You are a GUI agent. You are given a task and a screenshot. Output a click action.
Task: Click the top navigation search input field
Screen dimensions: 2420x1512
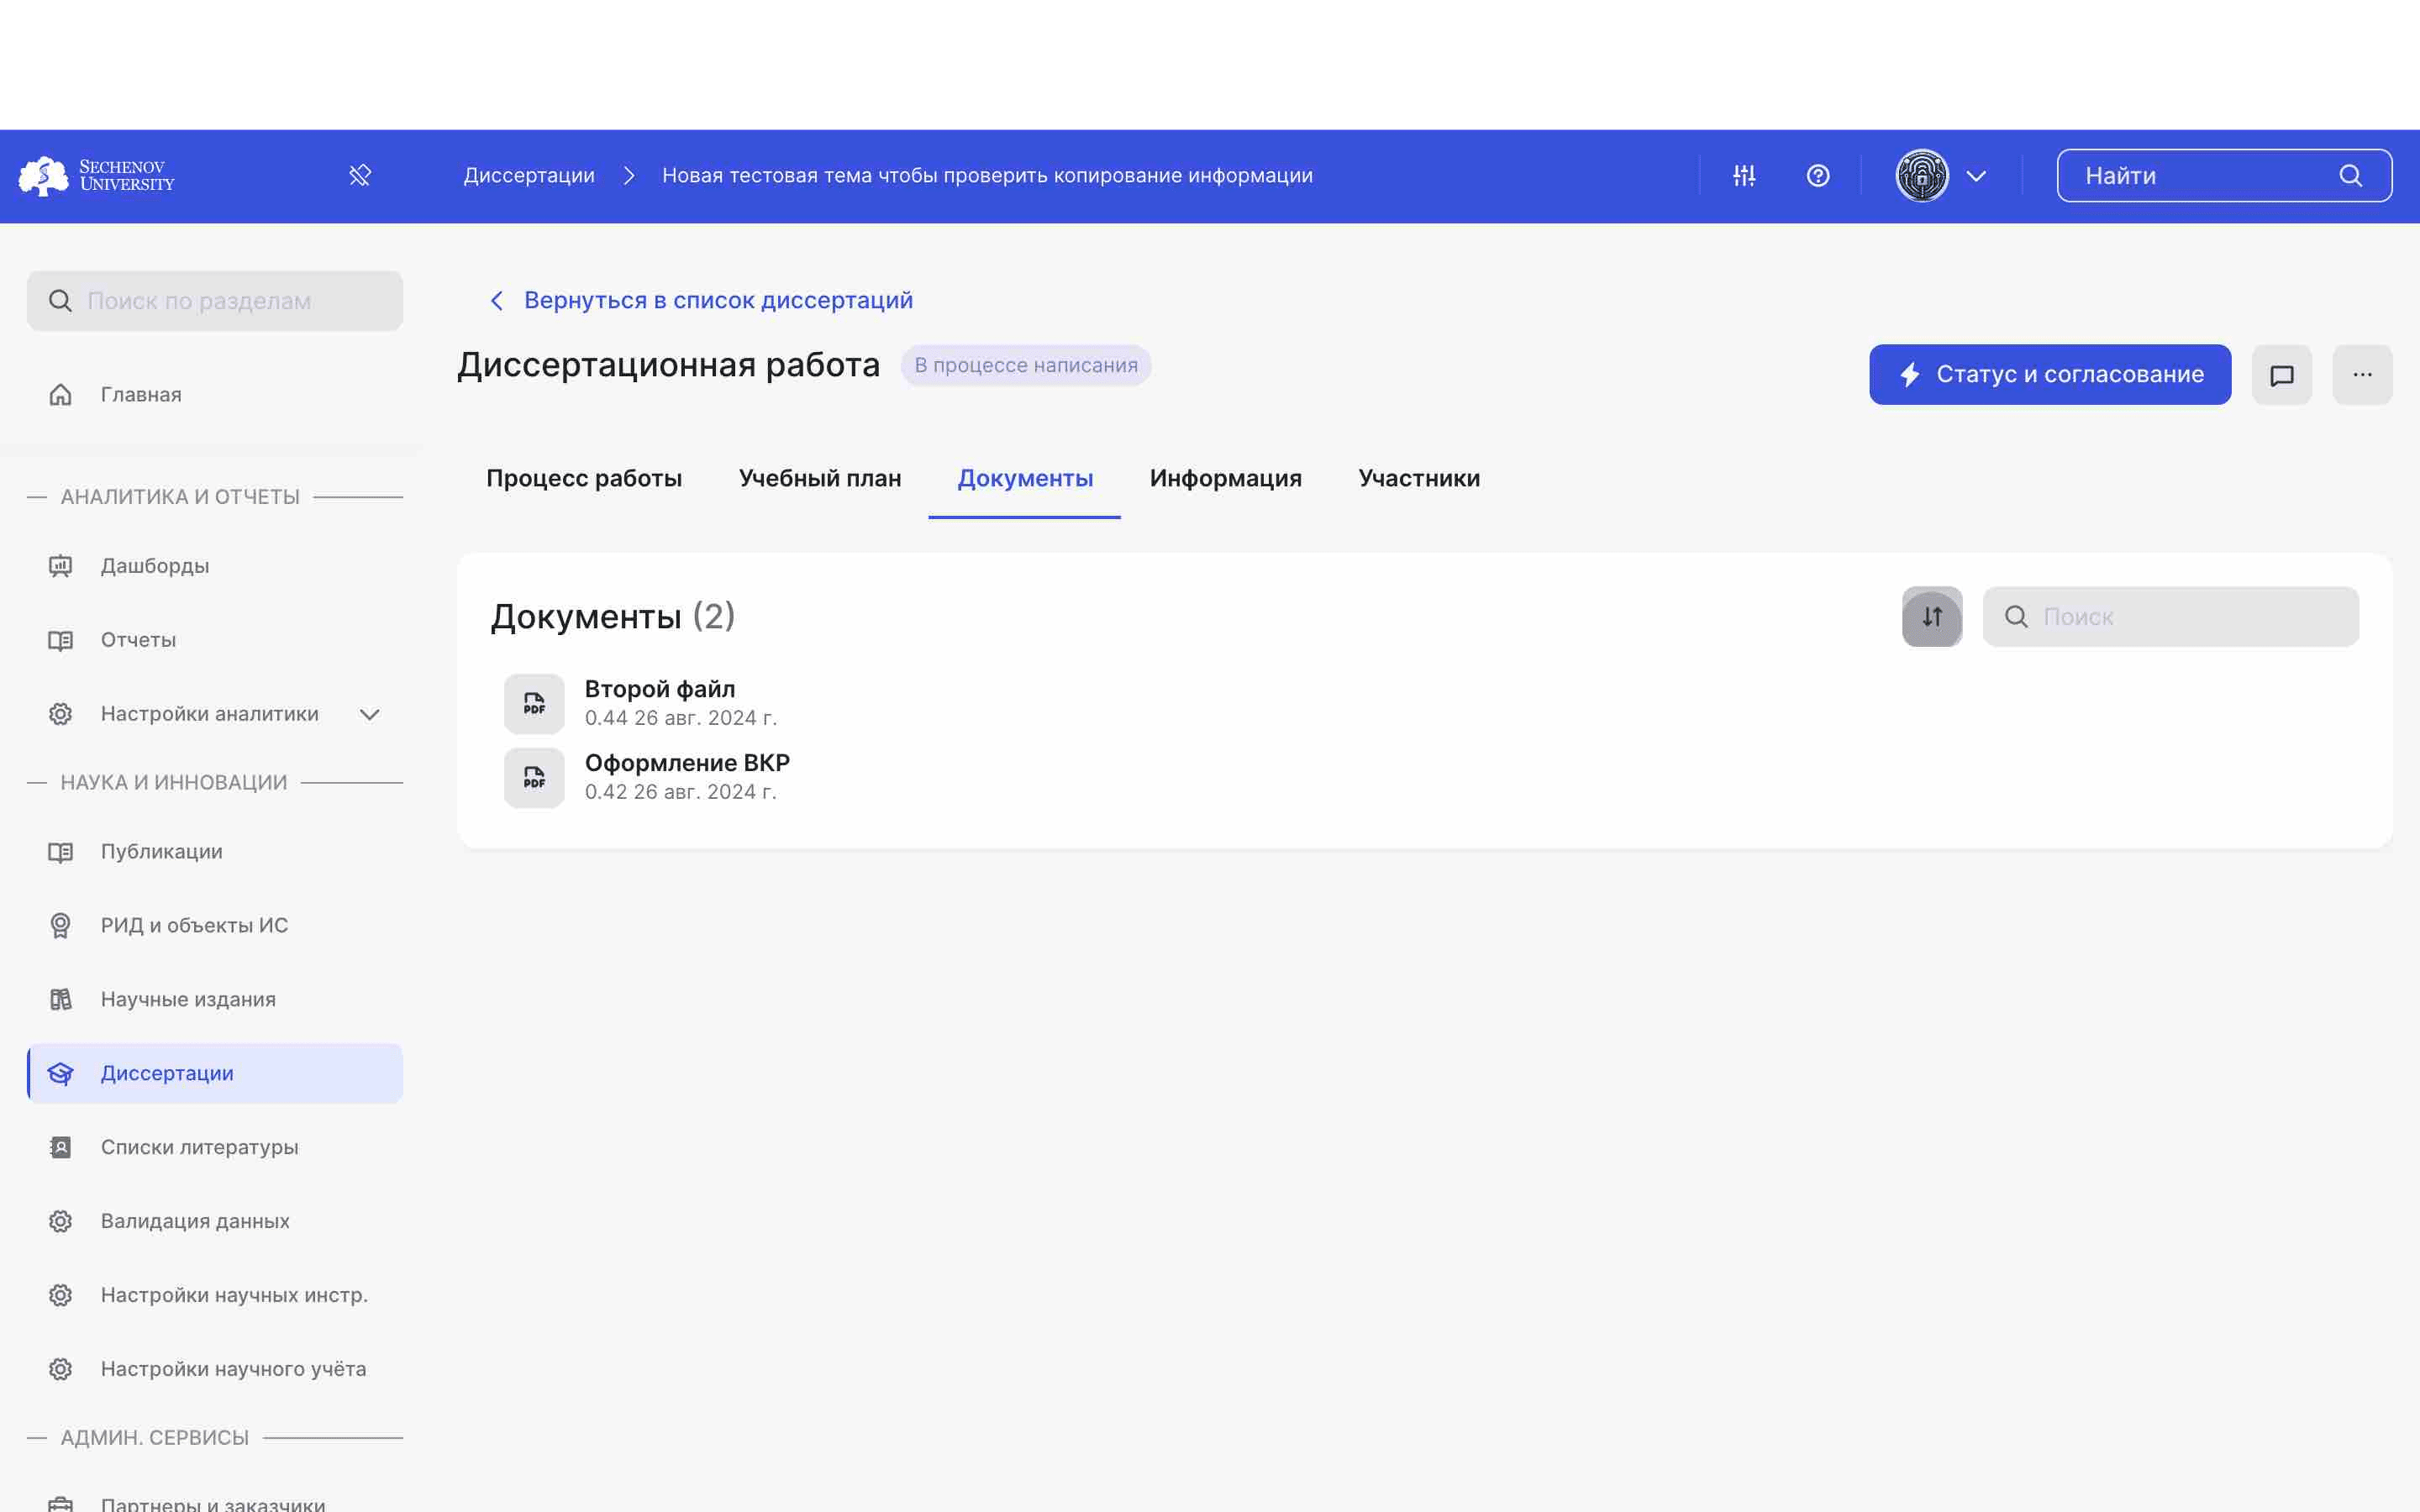pos(2204,176)
